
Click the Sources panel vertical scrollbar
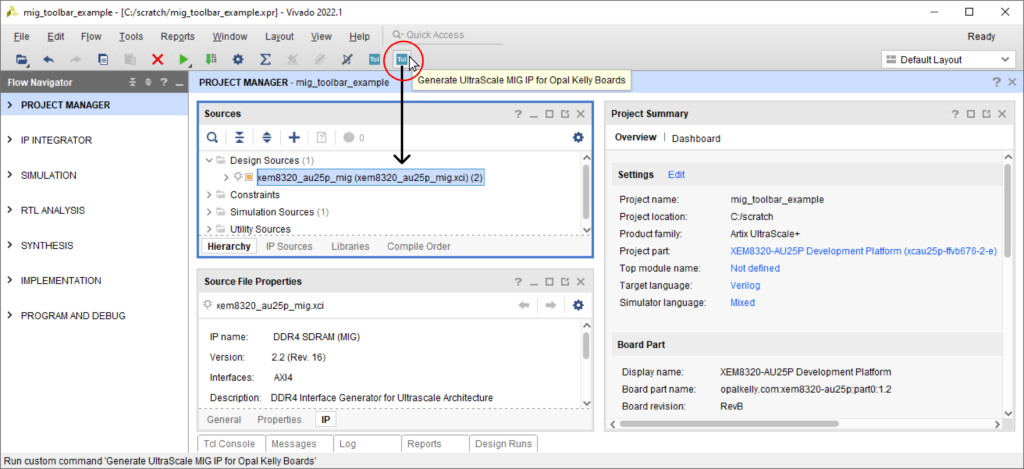coord(586,190)
